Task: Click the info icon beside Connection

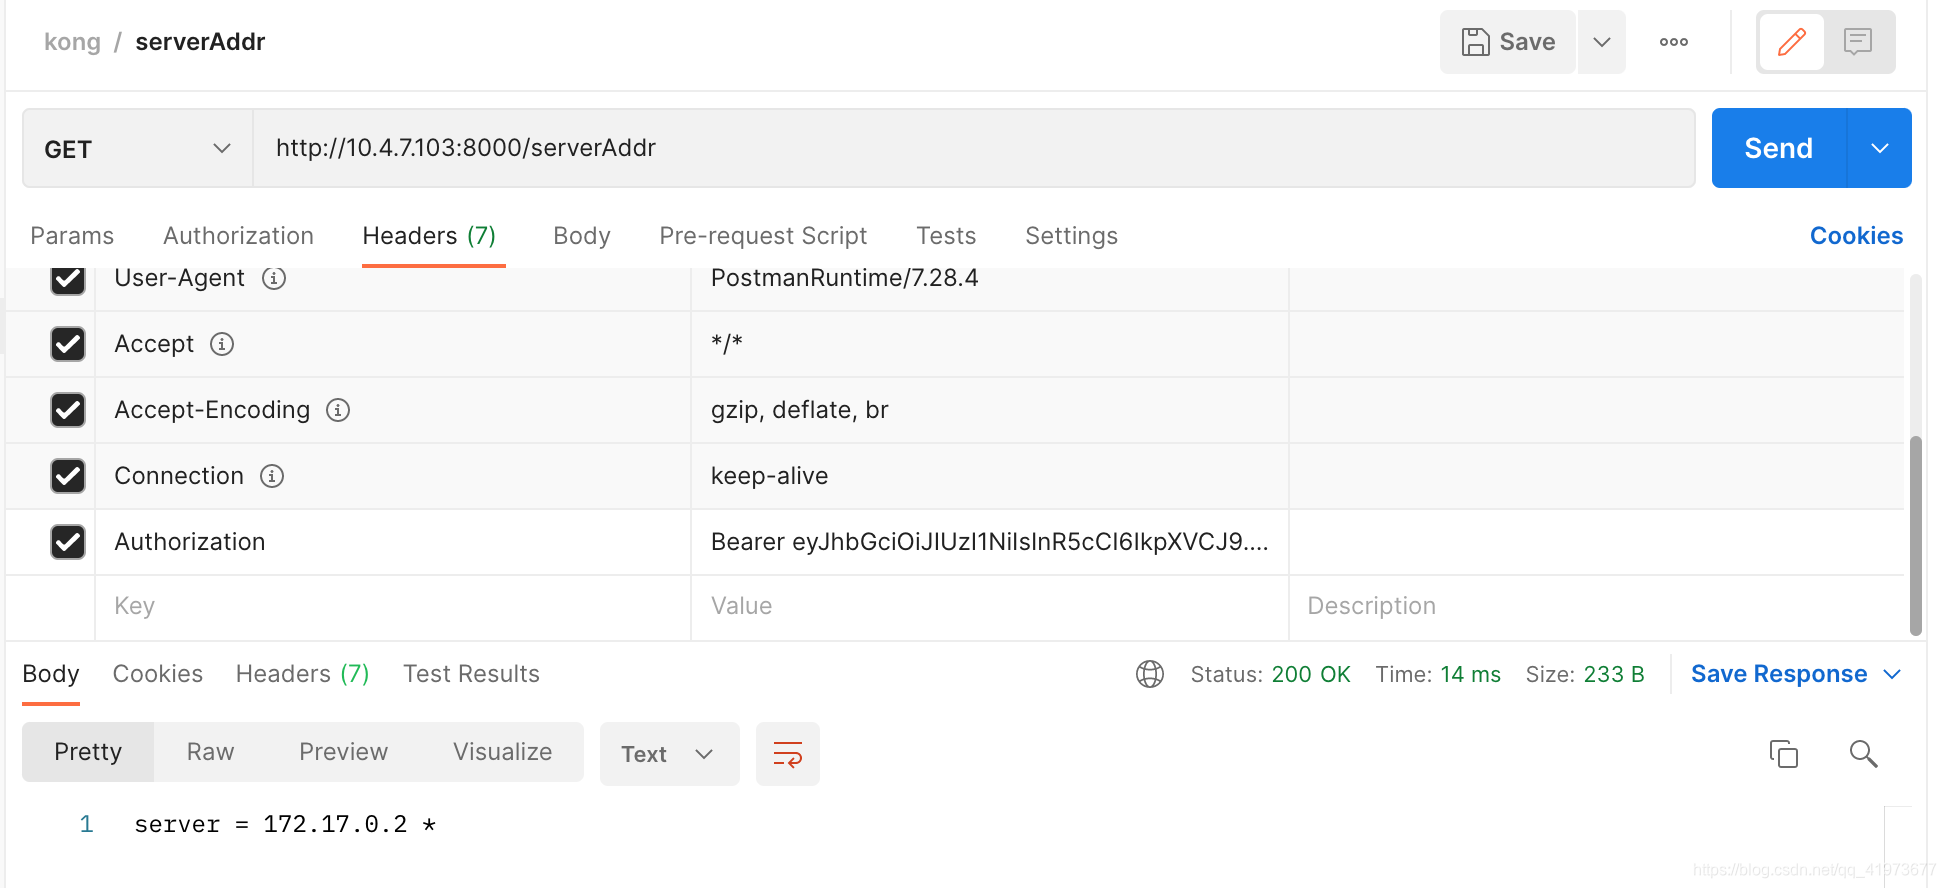Action: click(x=272, y=476)
